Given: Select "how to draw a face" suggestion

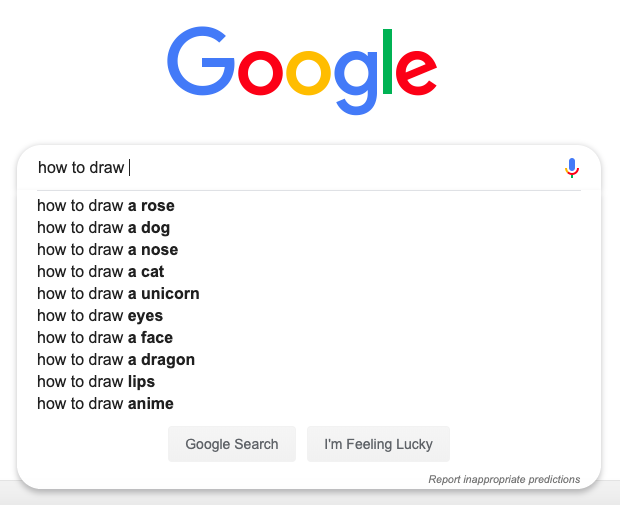Looking at the screenshot, I should pos(105,338).
